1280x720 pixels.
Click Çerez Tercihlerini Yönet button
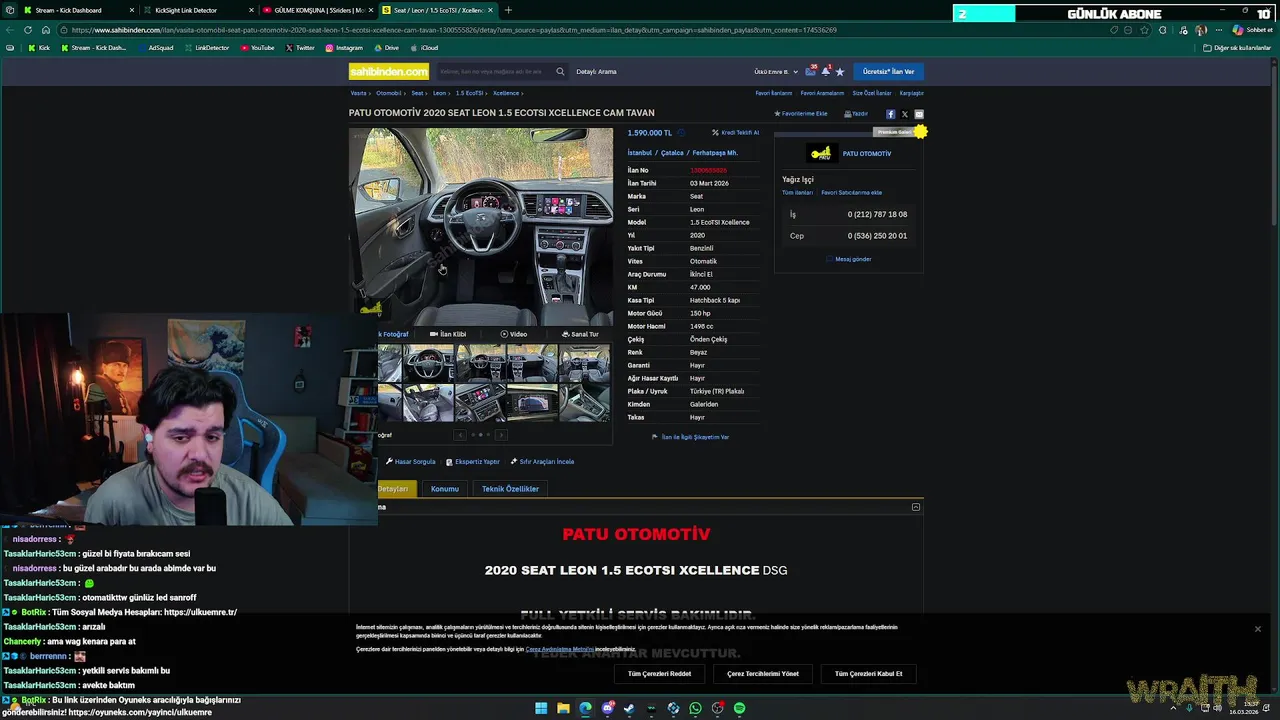point(763,674)
